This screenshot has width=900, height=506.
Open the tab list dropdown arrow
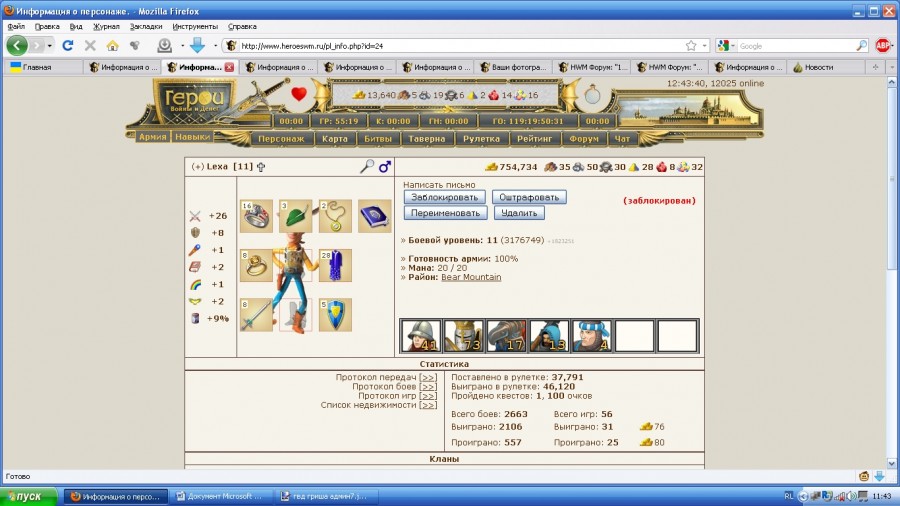(x=892, y=67)
